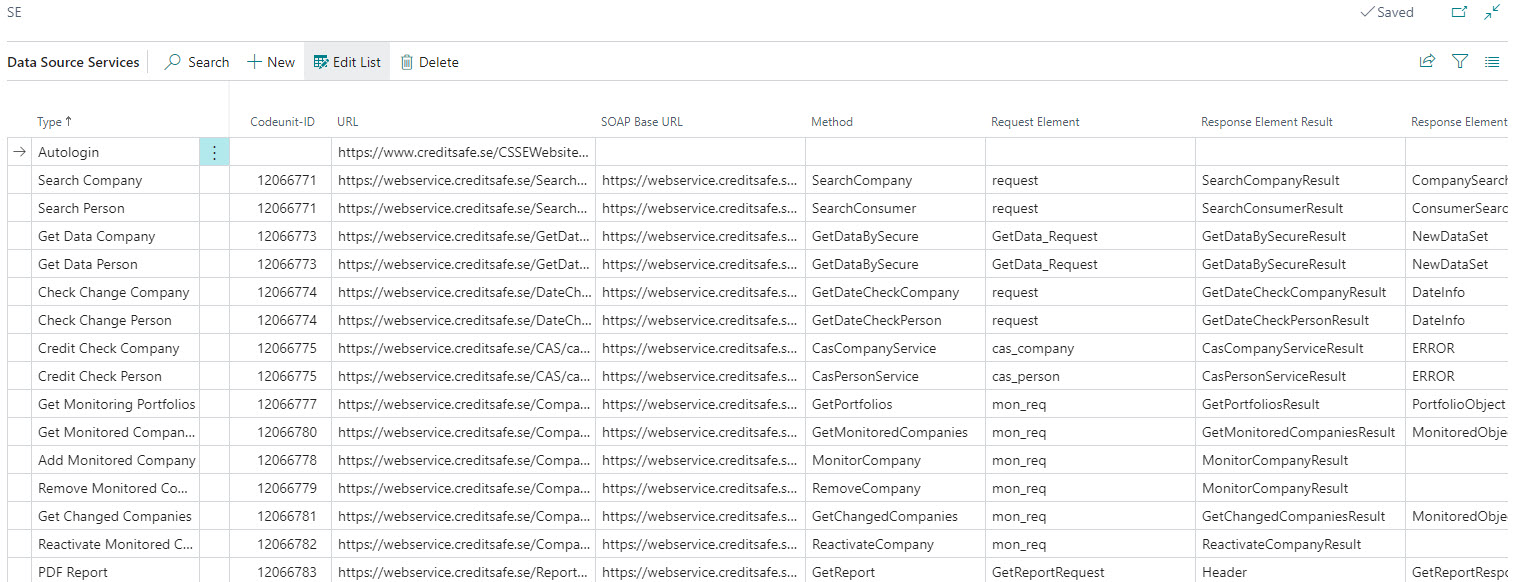Open Request Element column header menu
This screenshot has height=582, width=1520.
pos(1035,122)
